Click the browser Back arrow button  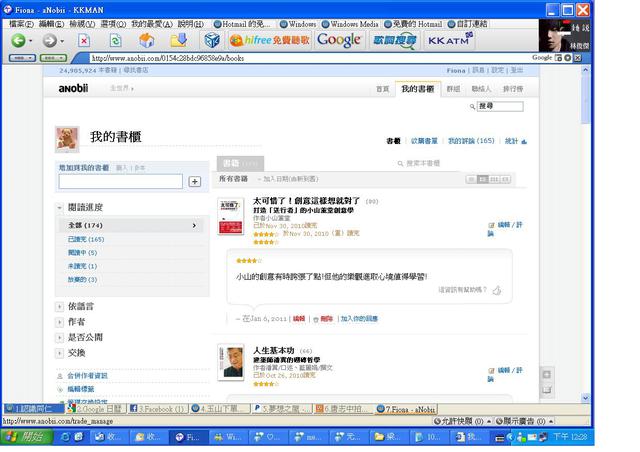18,41
